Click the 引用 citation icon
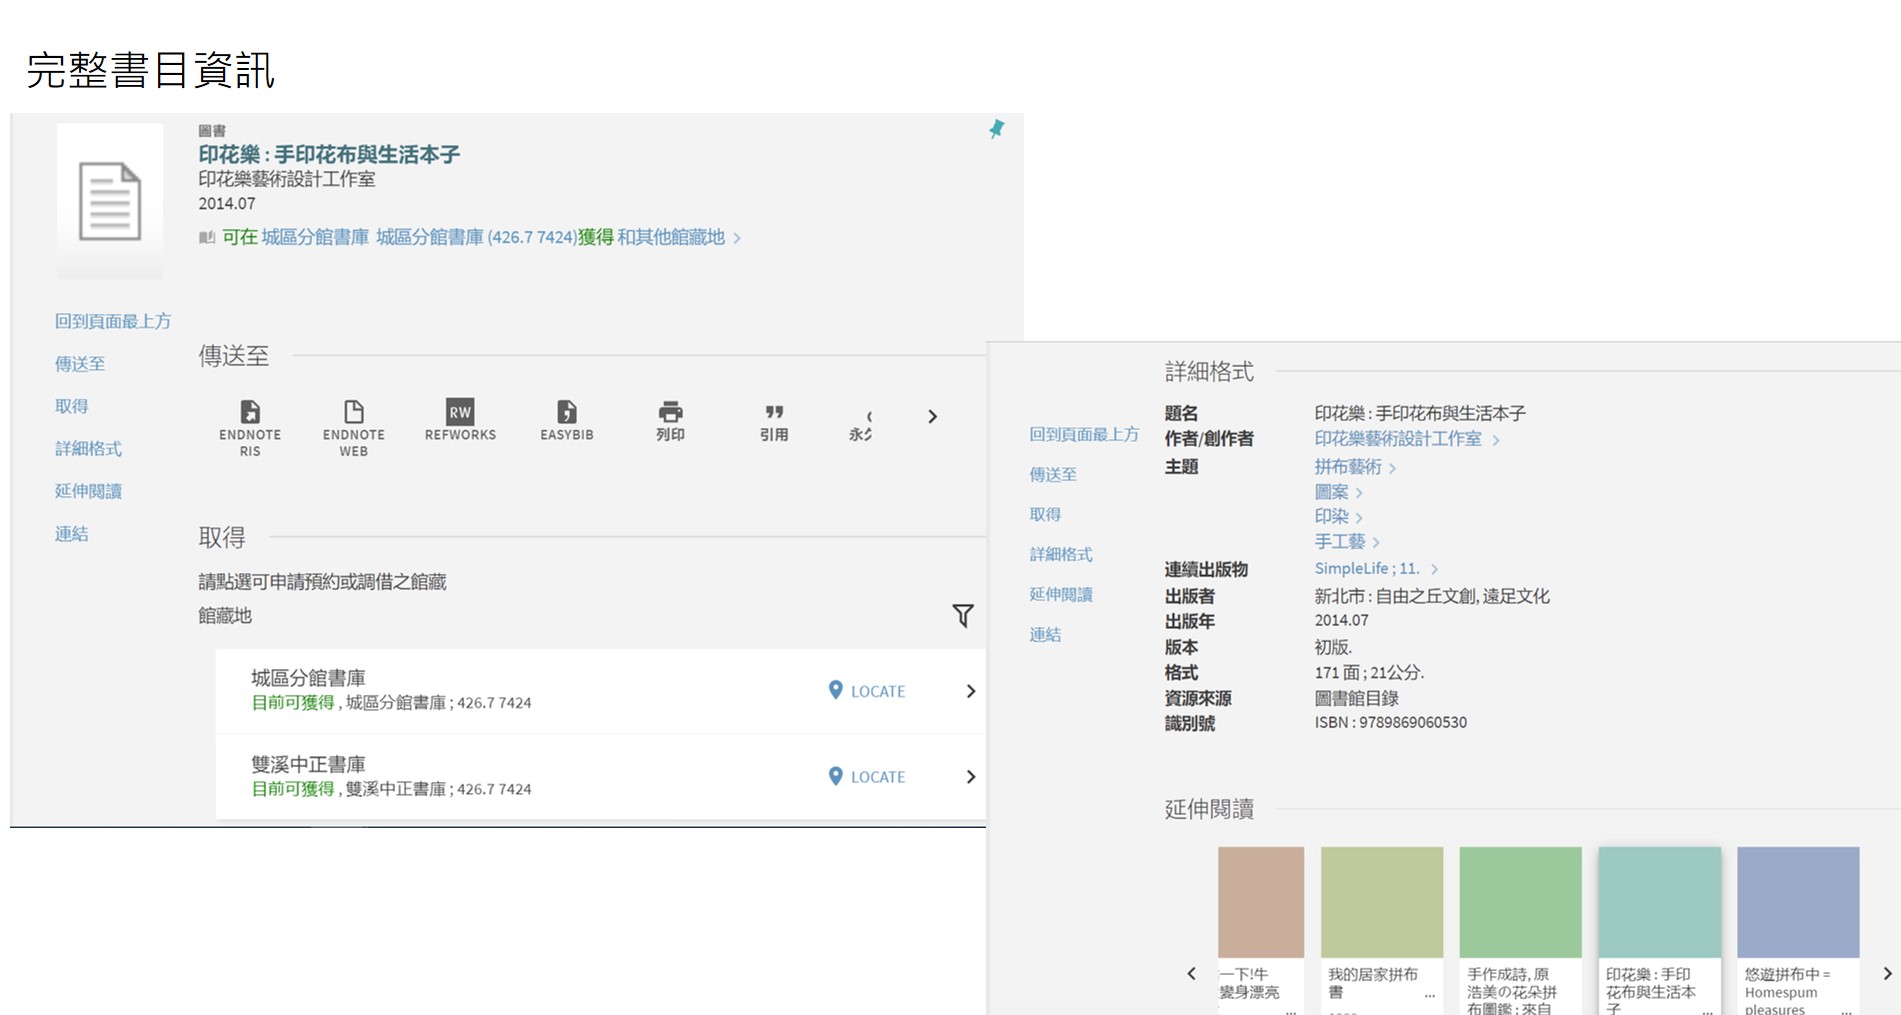The height and width of the screenshot is (1015, 1901). click(774, 413)
